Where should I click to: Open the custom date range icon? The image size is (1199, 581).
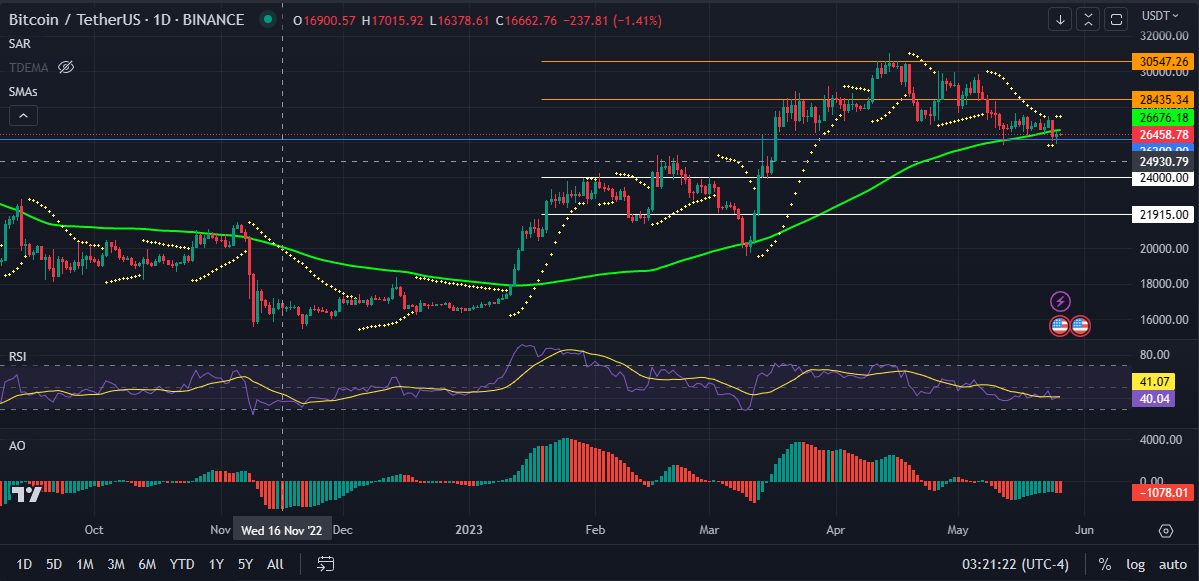tap(325, 564)
